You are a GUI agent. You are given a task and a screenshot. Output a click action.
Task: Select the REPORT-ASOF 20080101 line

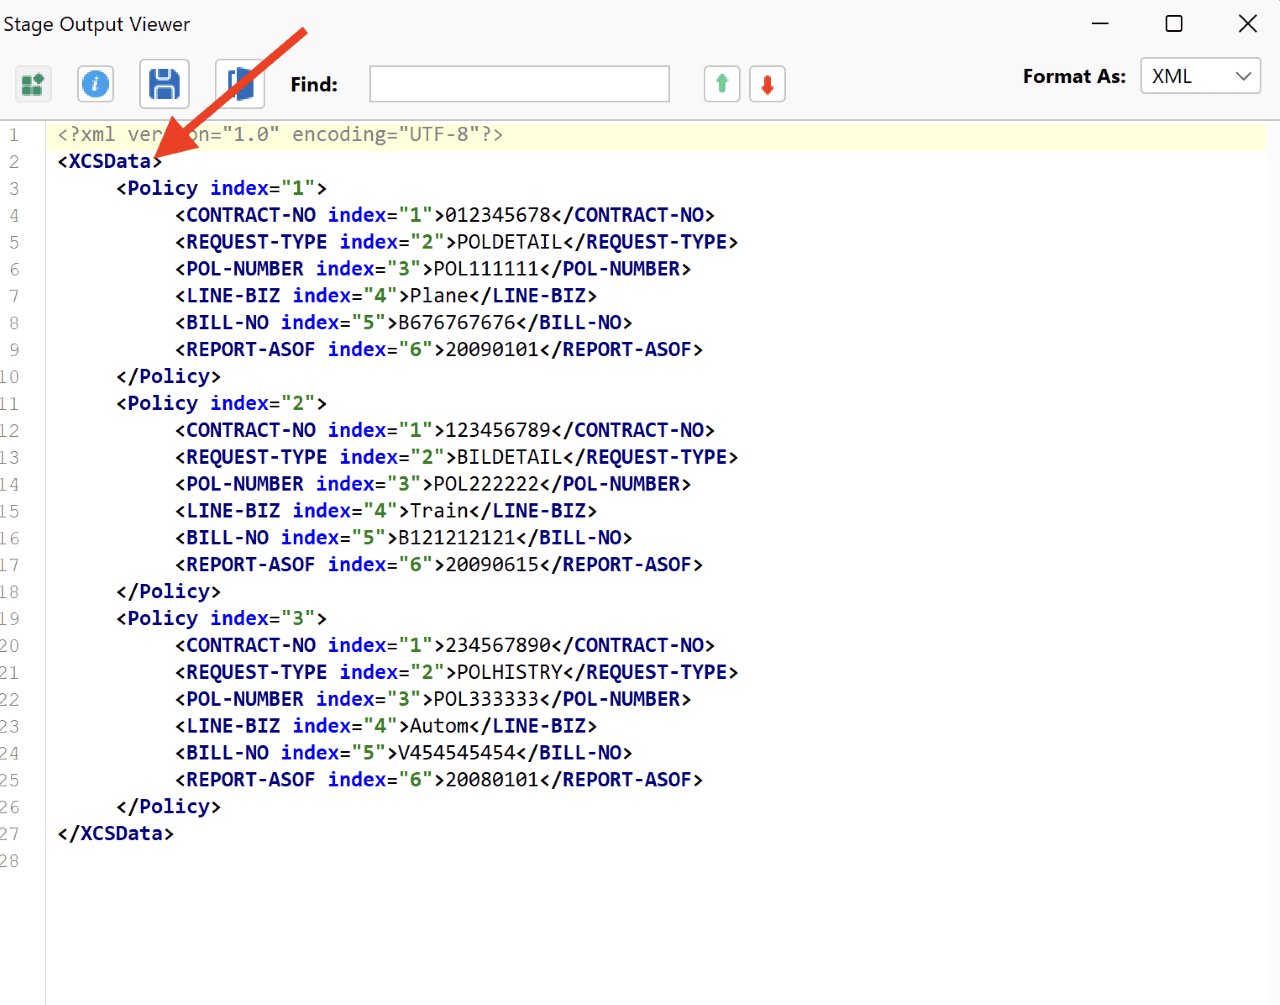pos(439,780)
